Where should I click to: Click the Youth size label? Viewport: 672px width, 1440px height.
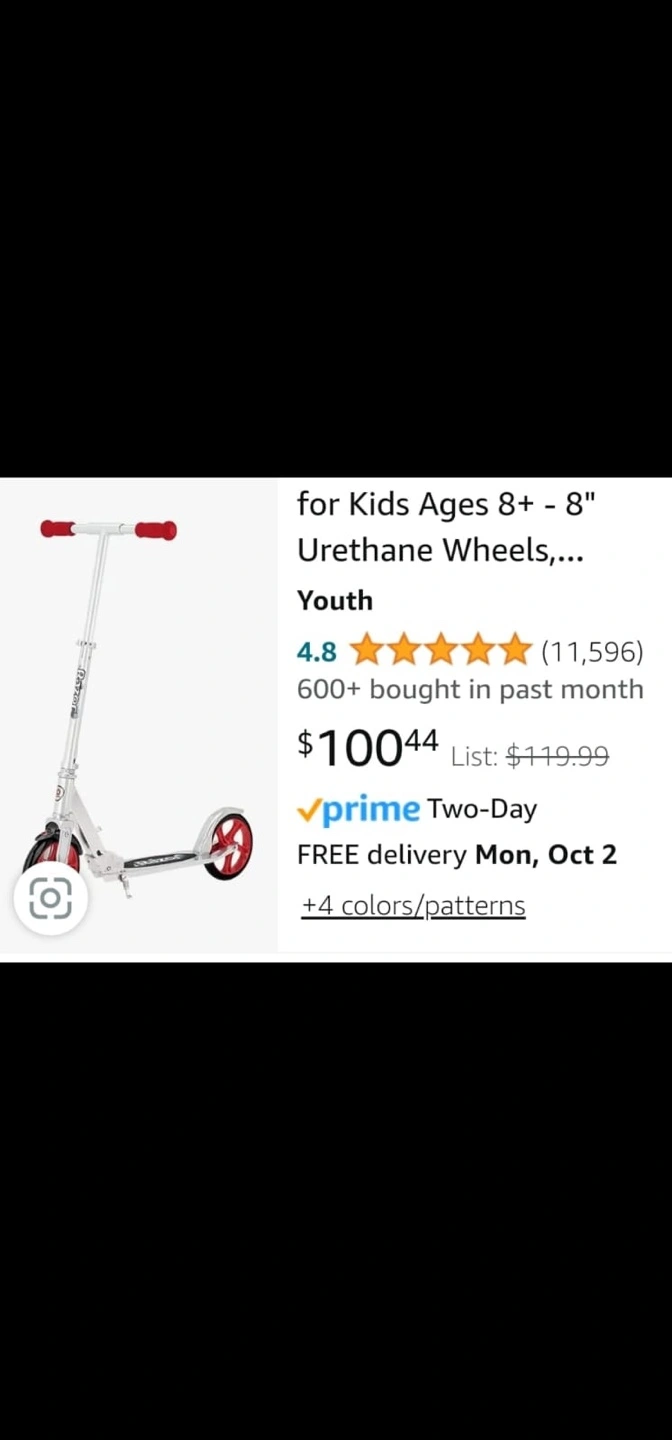point(335,600)
